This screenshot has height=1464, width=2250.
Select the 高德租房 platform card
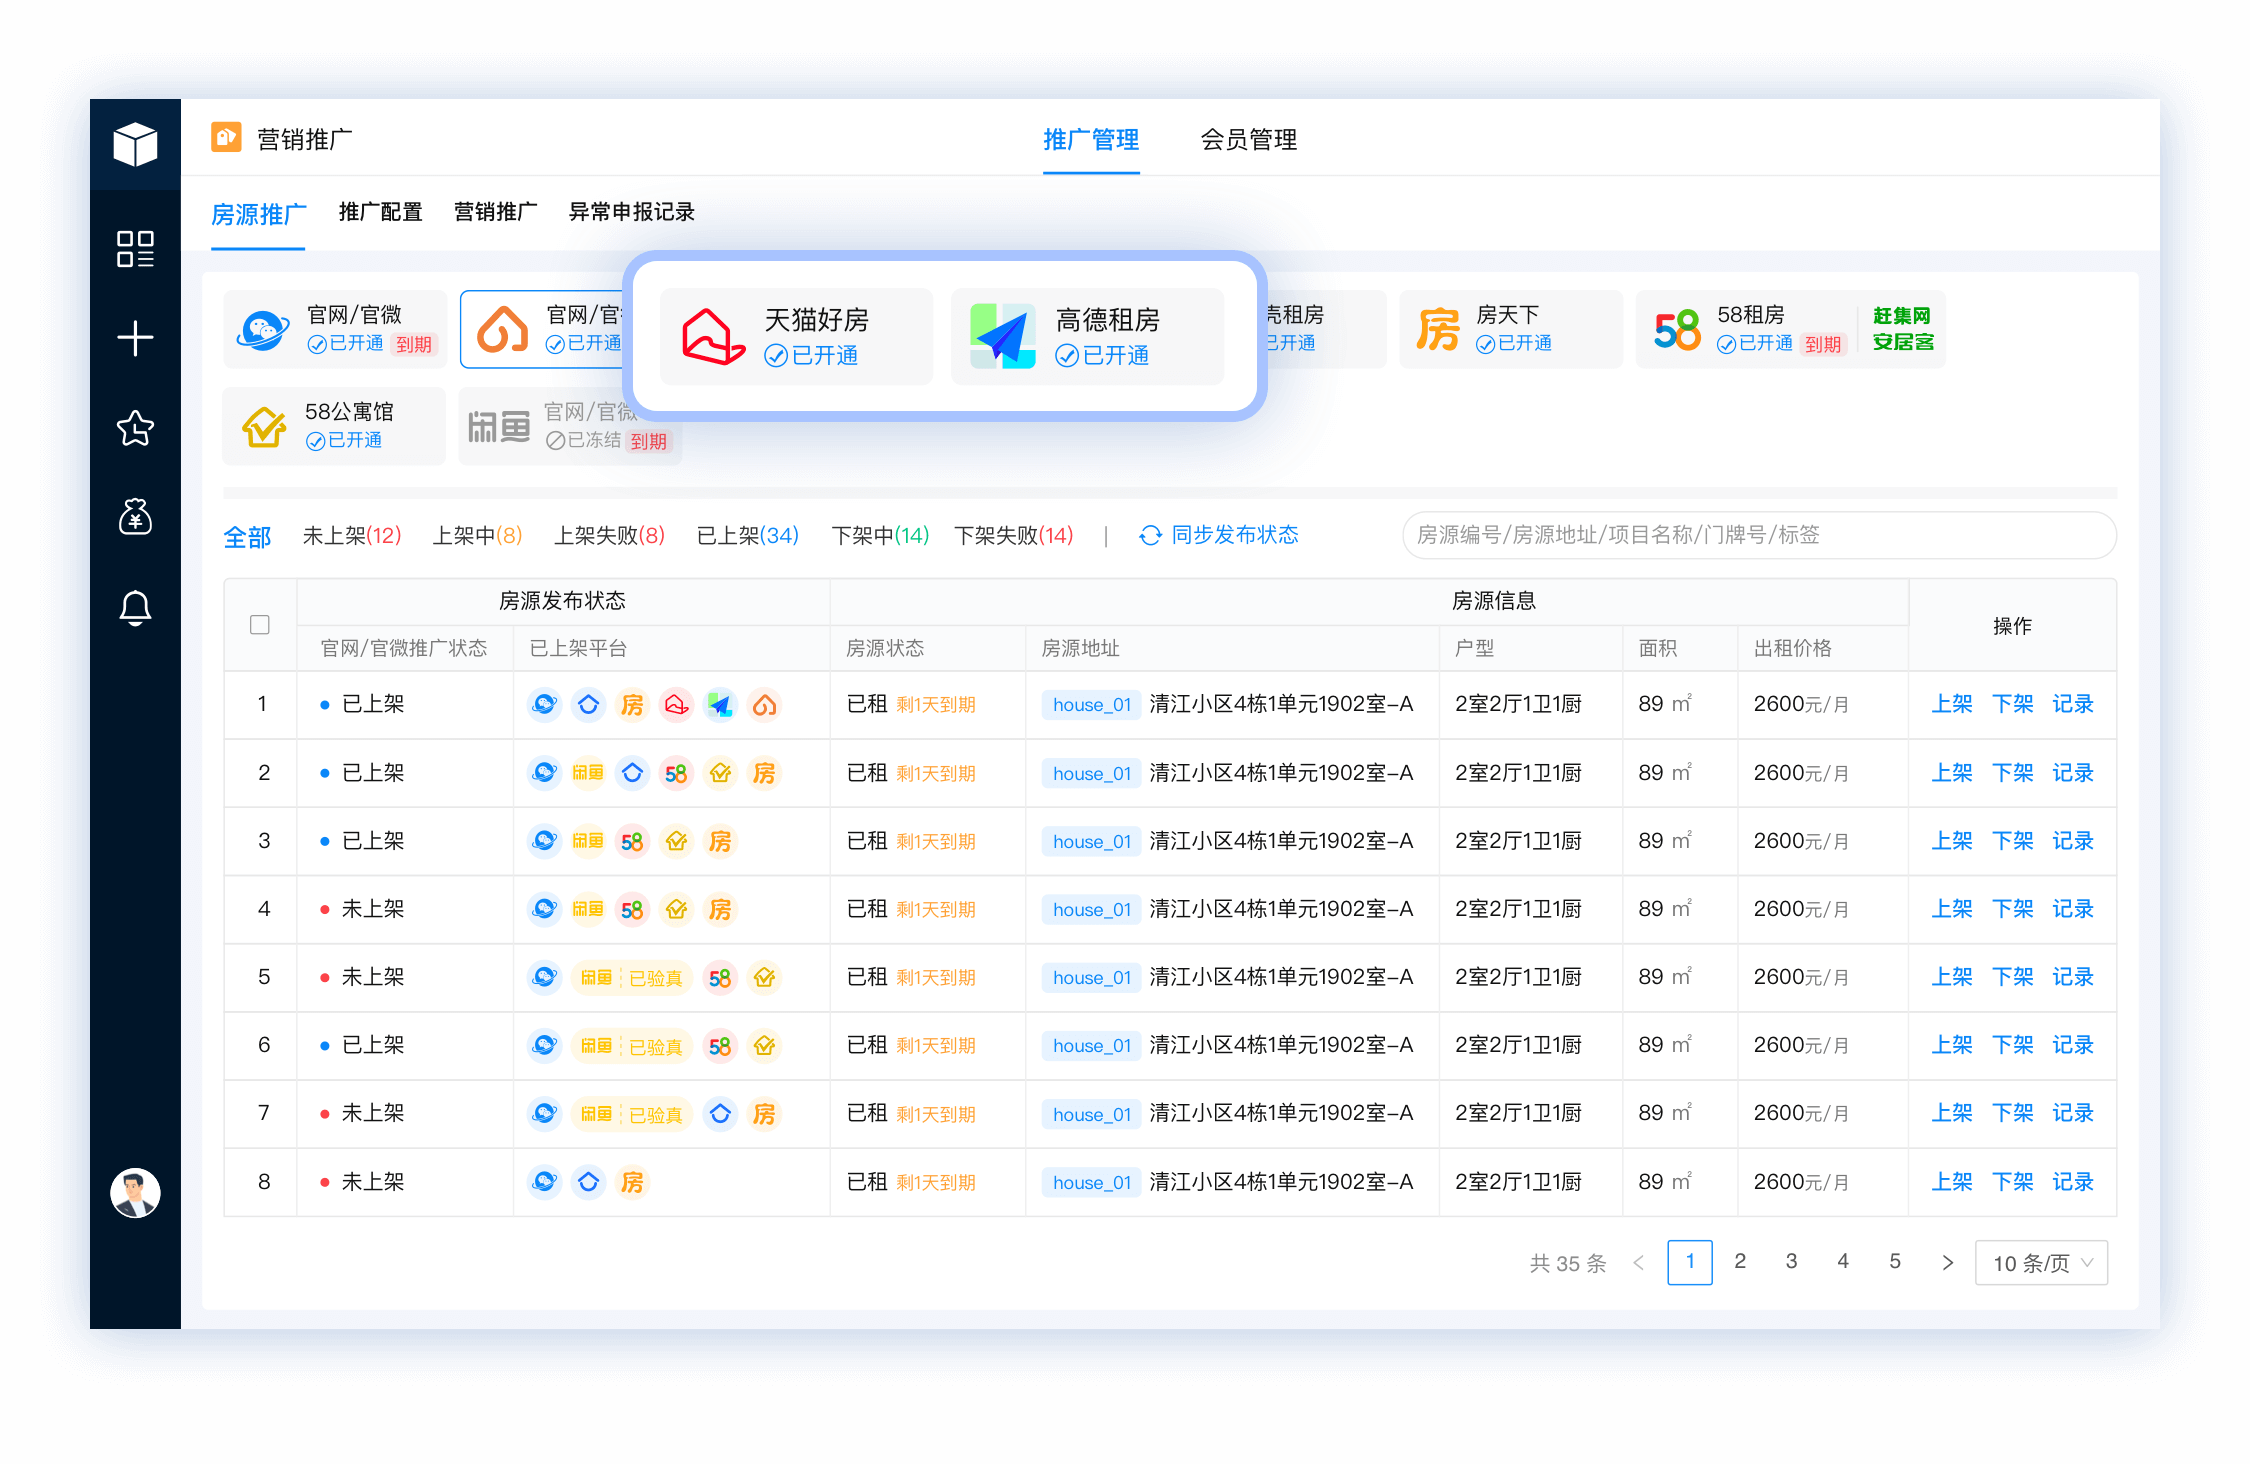click(1087, 337)
